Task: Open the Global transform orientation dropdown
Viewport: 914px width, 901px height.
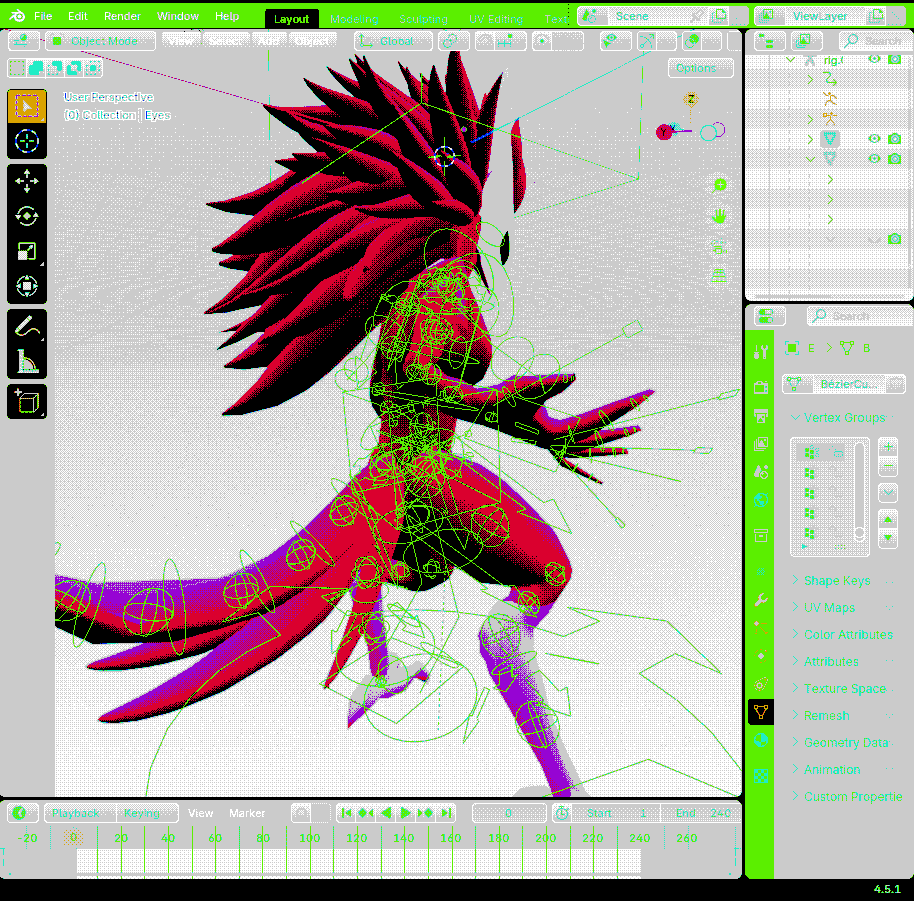Action: 393,41
